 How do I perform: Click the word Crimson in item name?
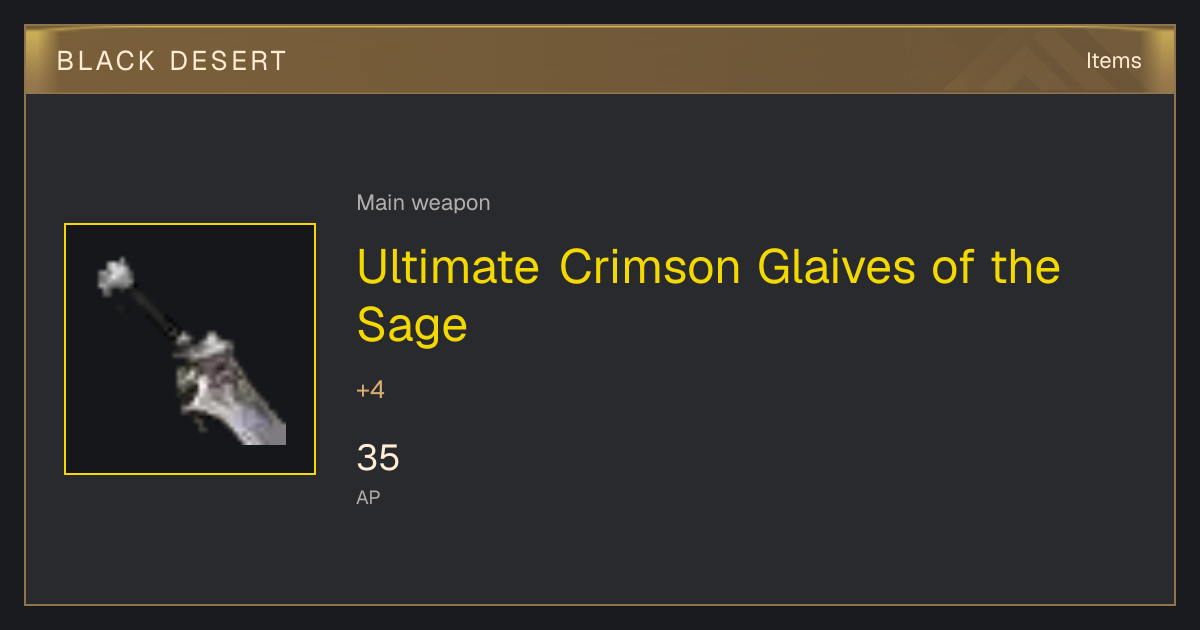(650, 267)
